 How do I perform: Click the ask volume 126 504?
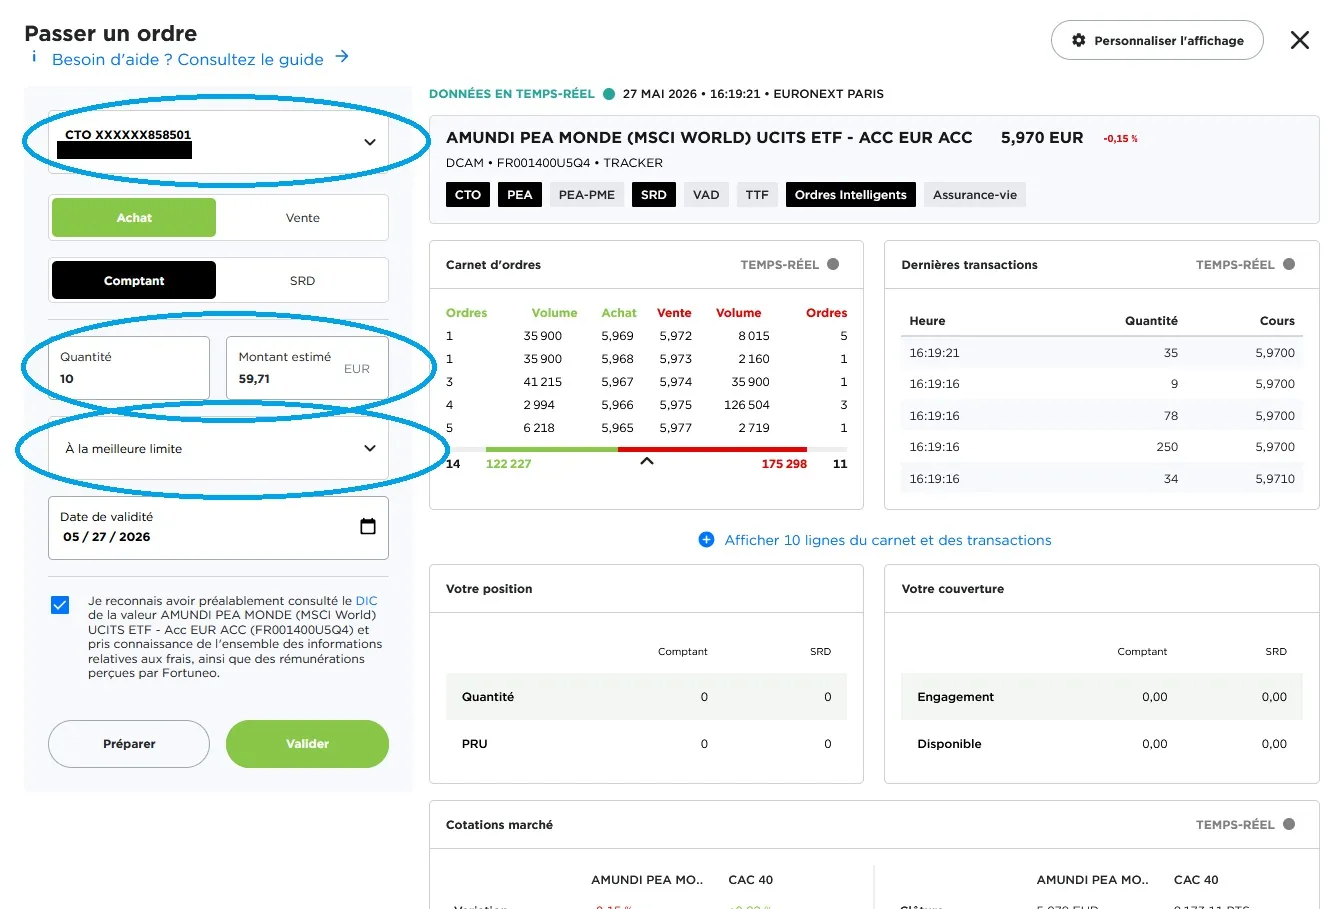click(x=747, y=405)
